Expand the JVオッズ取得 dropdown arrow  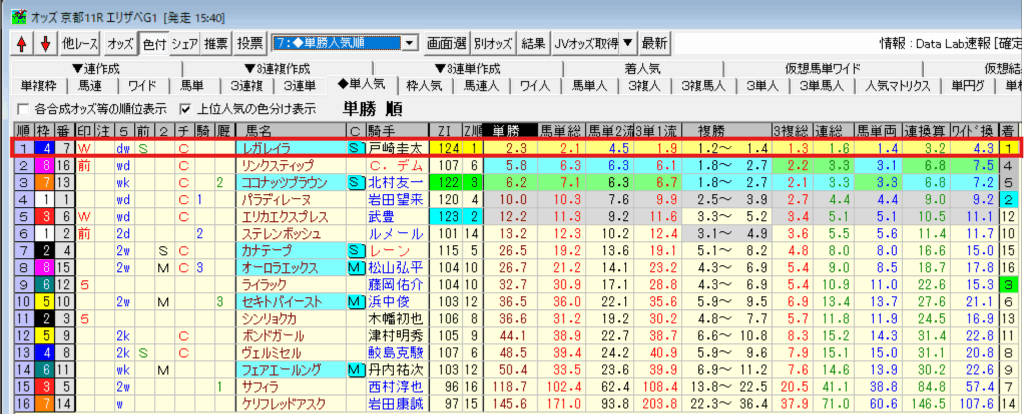tap(627, 43)
